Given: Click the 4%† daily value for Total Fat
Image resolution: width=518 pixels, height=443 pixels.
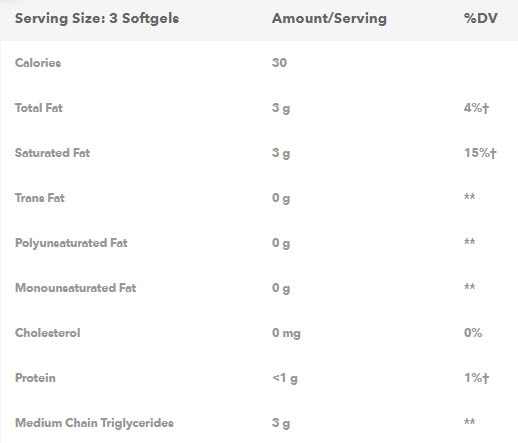Looking at the screenshot, I should [x=476, y=108].
